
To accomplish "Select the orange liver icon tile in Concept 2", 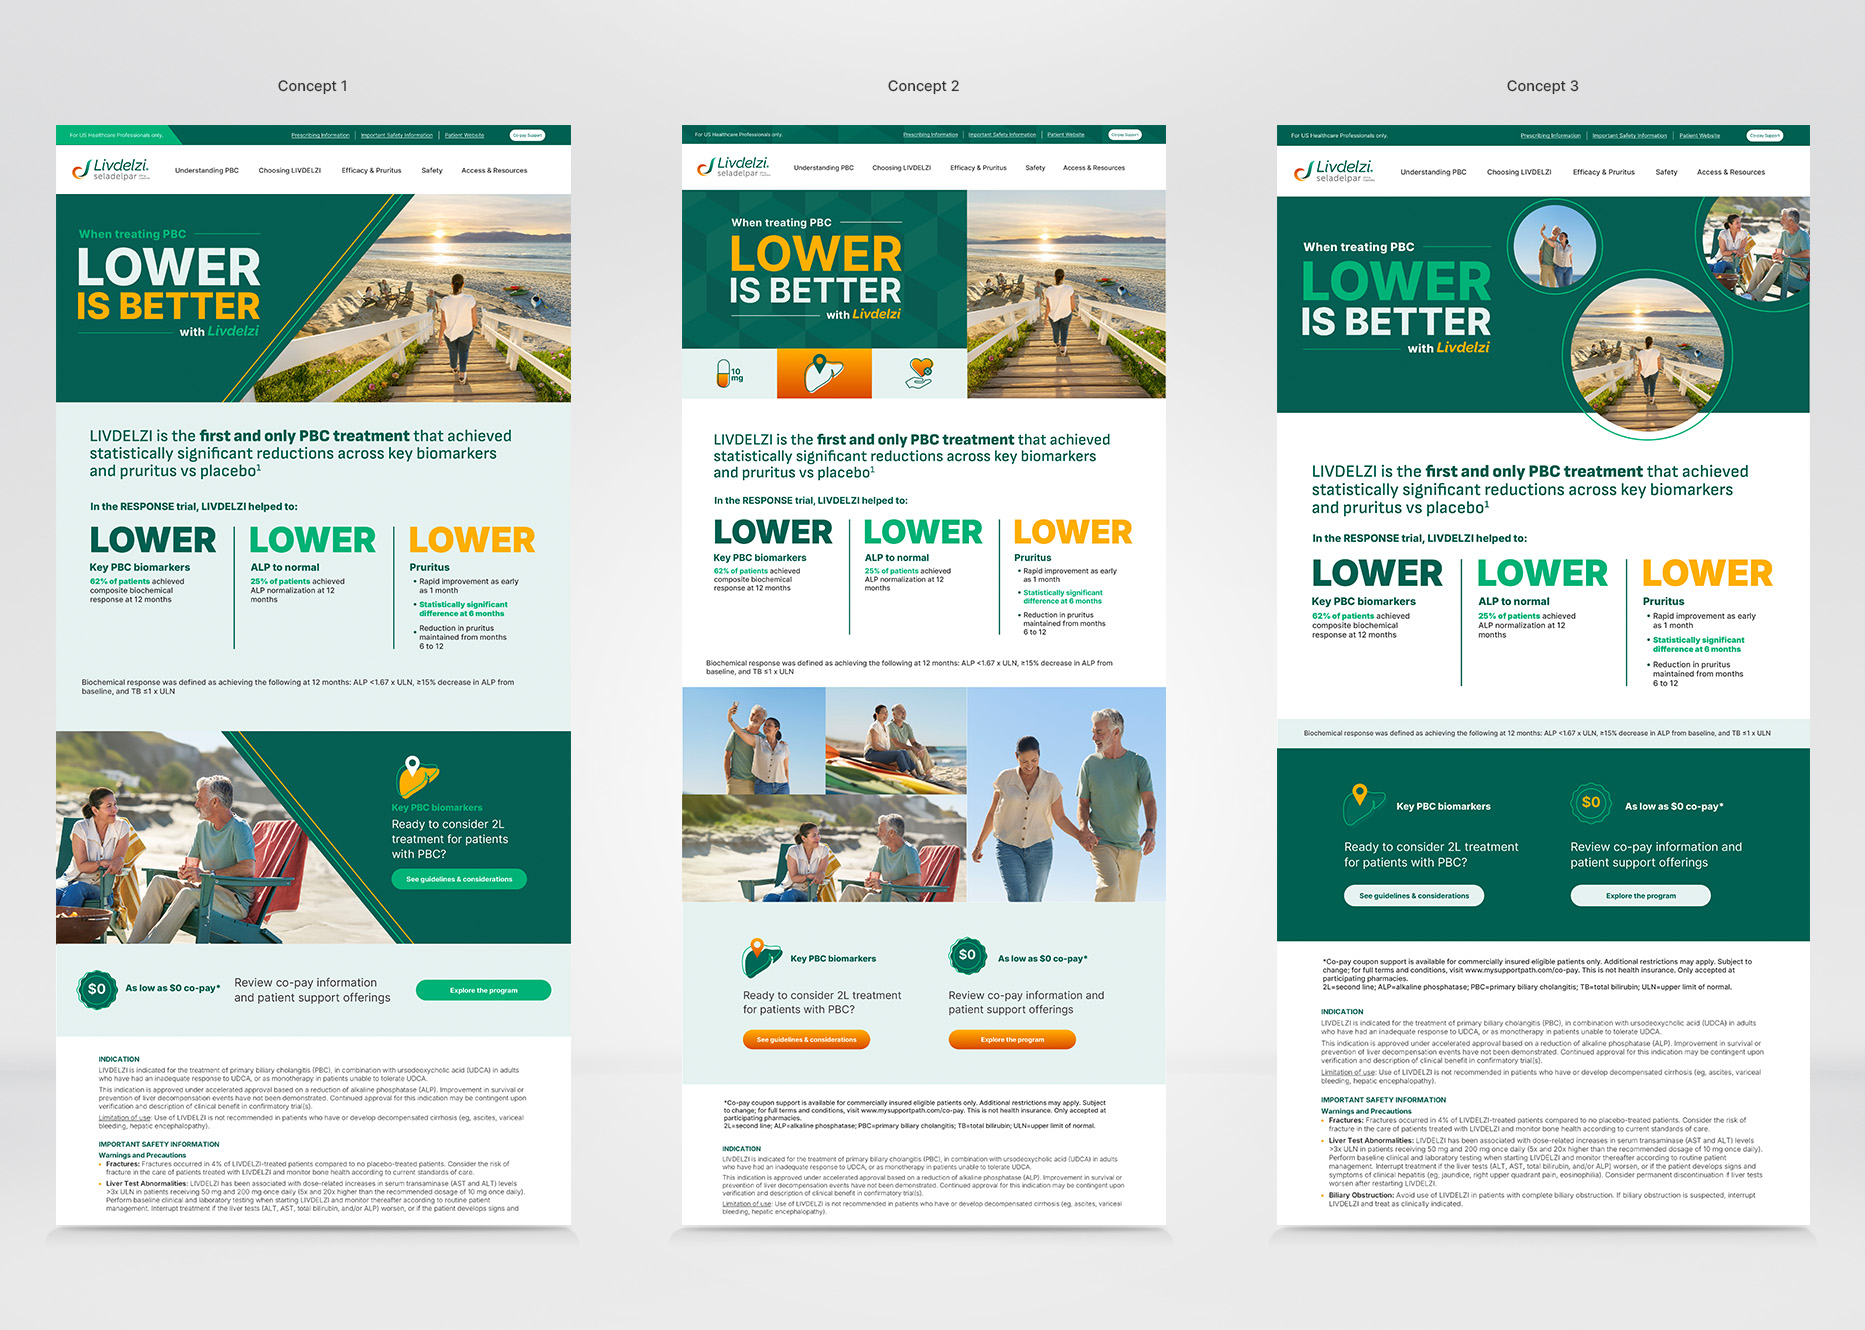I will pos(824,373).
